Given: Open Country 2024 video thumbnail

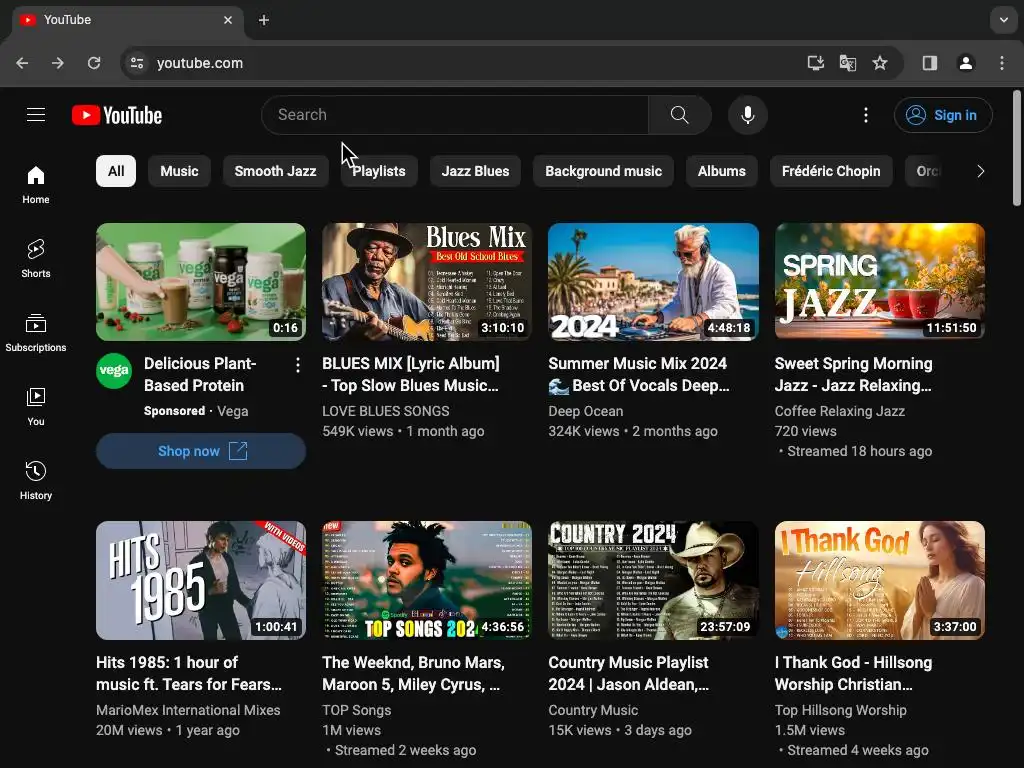Looking at the screenshot, I should pos(653,581).
